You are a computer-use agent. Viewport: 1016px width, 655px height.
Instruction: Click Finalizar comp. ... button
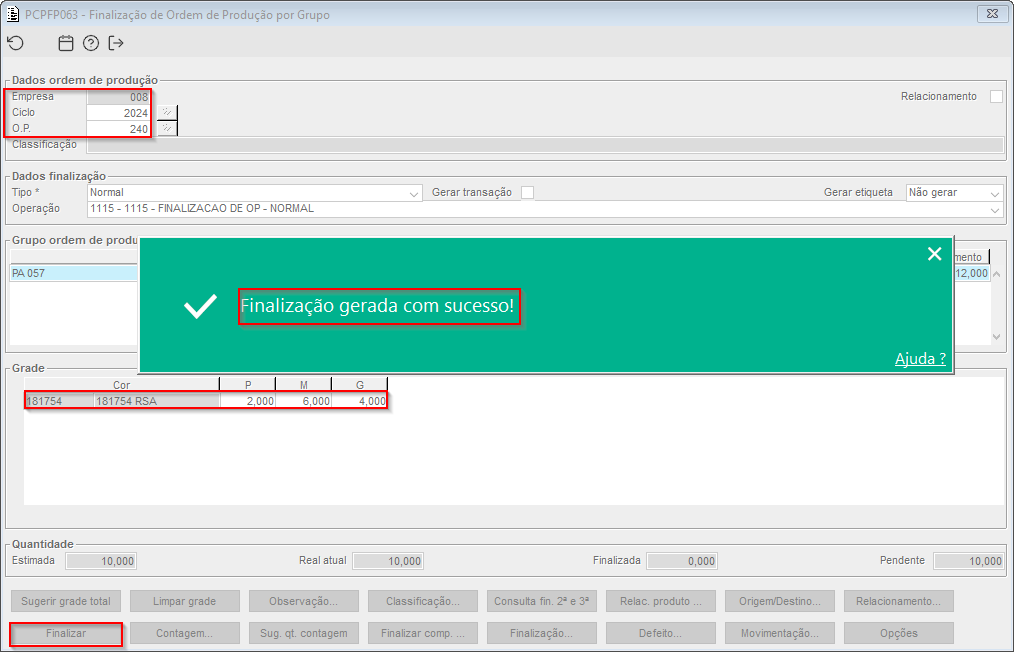[x=423, y=633]
